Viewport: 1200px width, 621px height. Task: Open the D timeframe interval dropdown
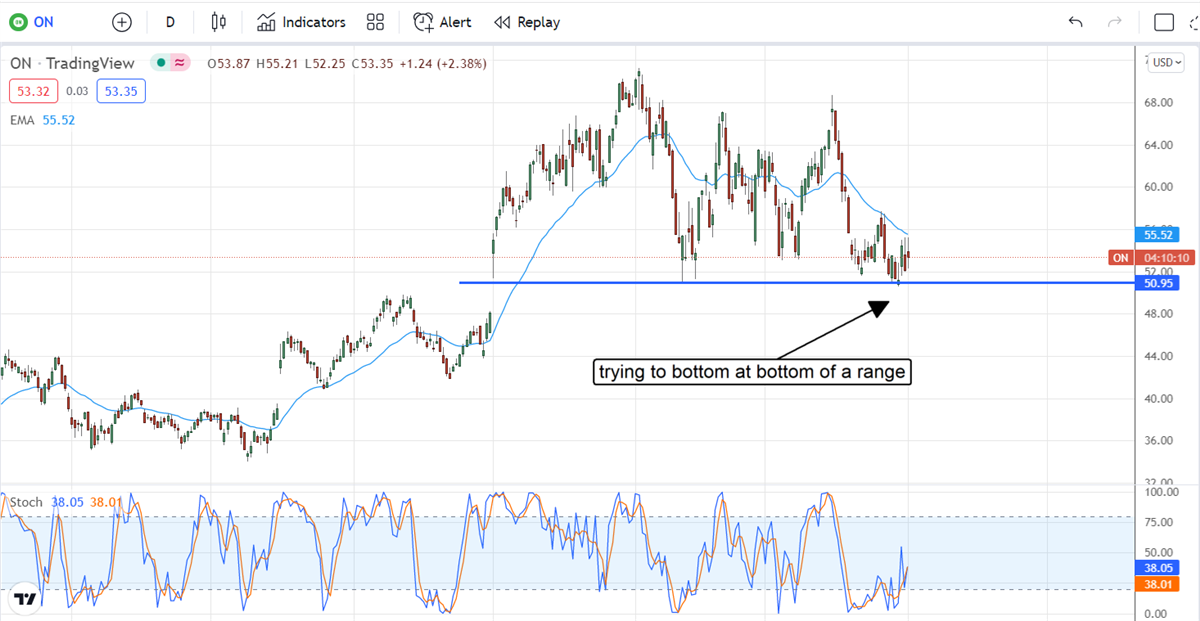[170, 22]
